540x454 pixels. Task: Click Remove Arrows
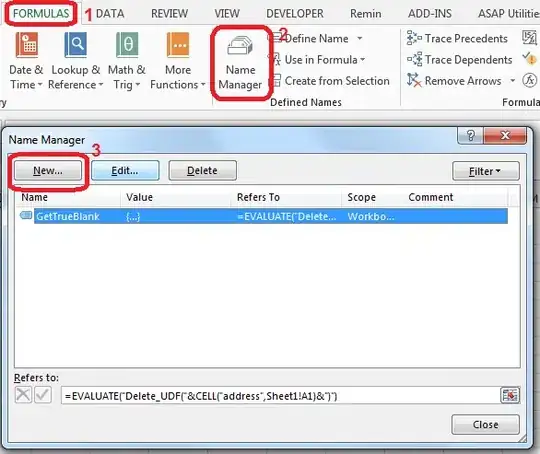pos(454,81)
